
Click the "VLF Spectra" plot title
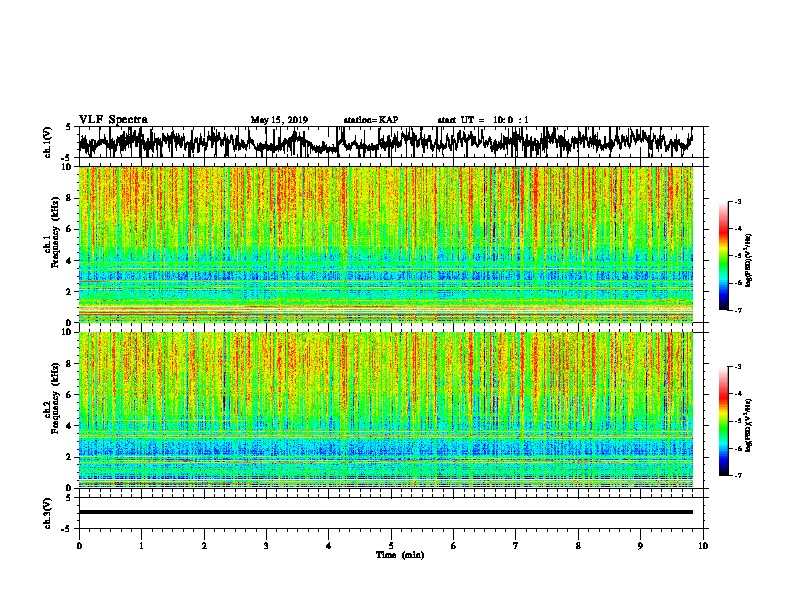pyautogui.click(x=113, y=119)
